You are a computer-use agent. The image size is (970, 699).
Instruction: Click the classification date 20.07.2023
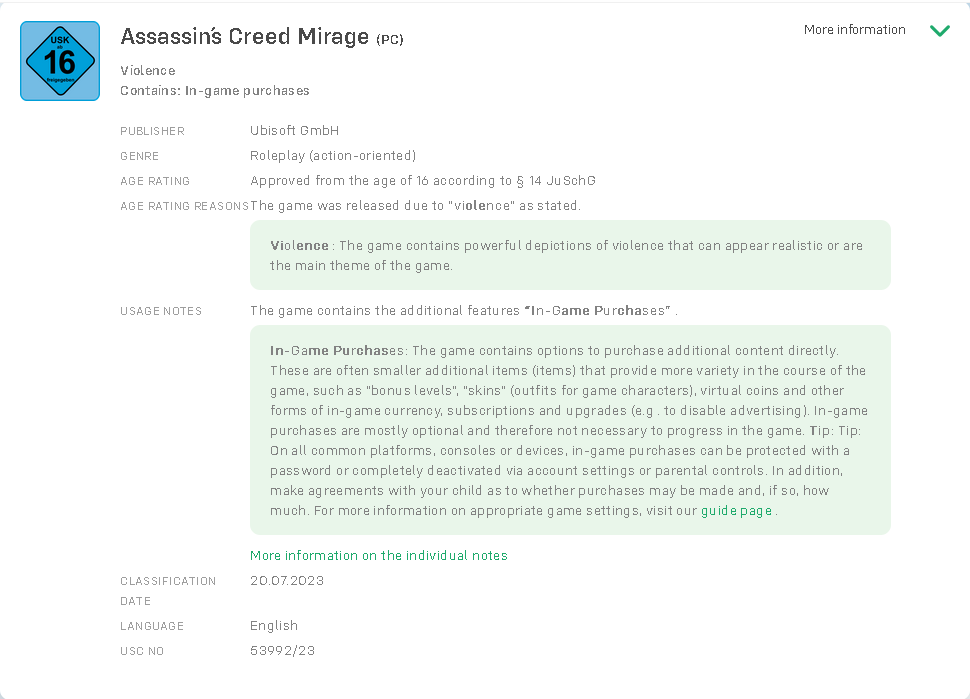(286, 581)
